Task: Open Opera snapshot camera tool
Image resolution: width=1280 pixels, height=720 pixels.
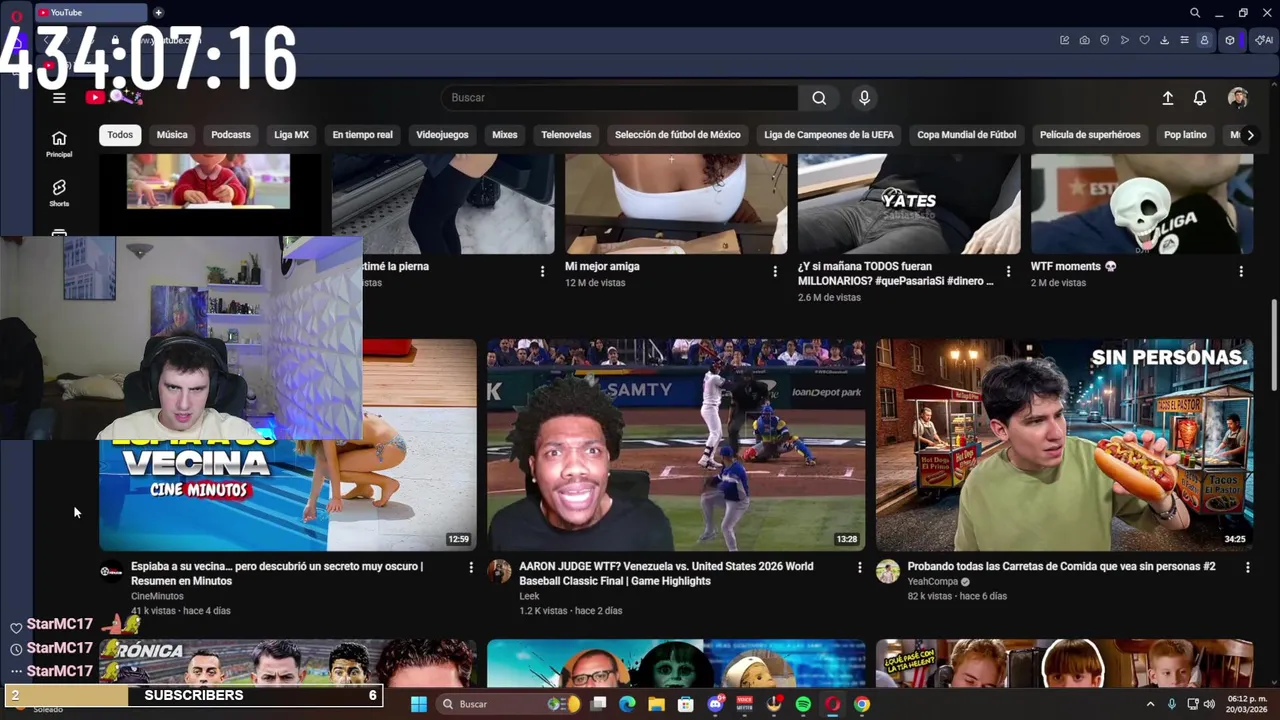Action: coord(1085,40)
